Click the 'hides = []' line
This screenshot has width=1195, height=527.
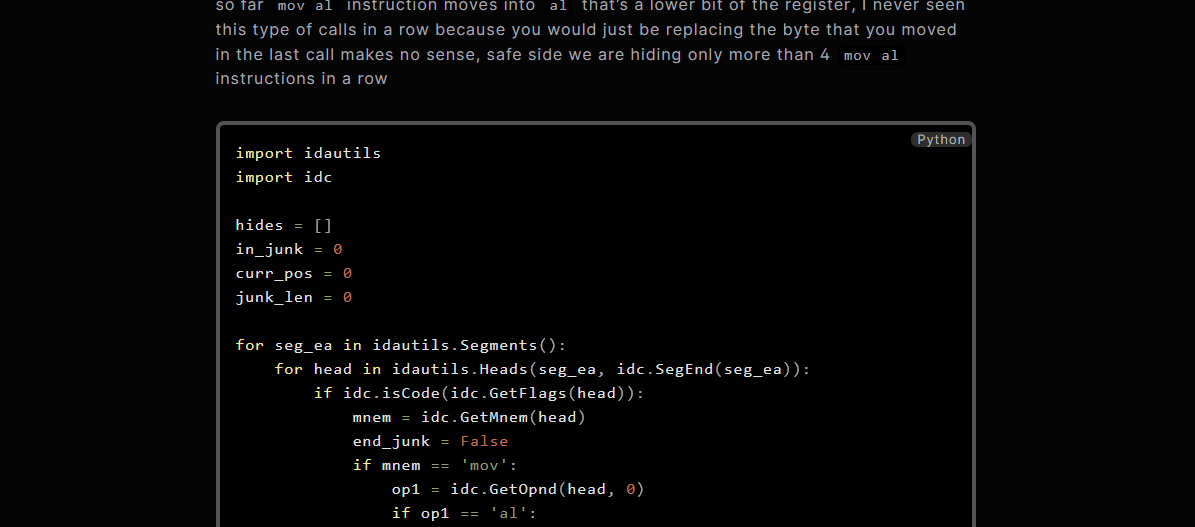[284, 226]
